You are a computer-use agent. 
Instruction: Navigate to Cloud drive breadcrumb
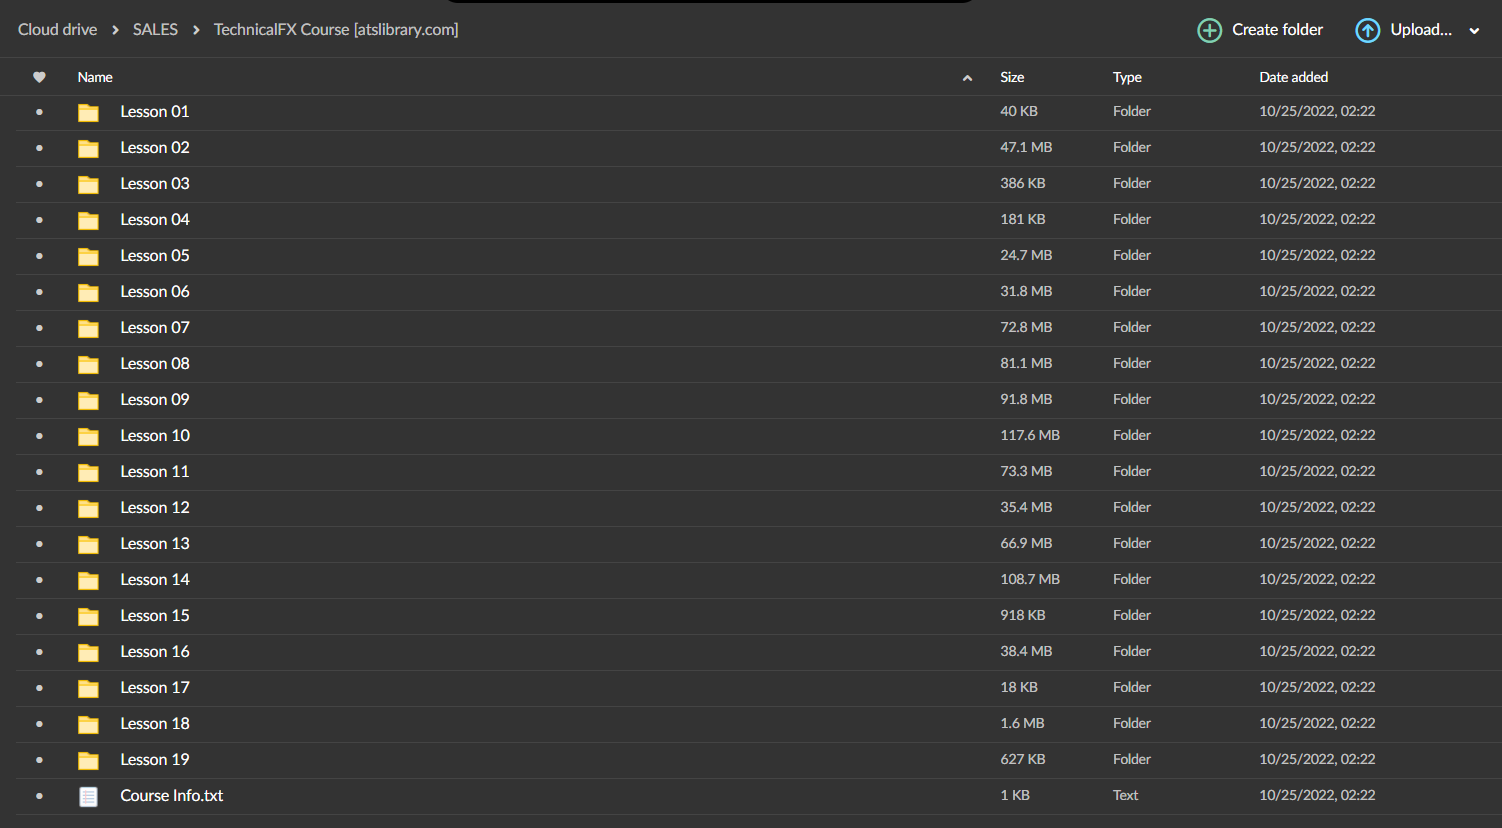point(57,30)
